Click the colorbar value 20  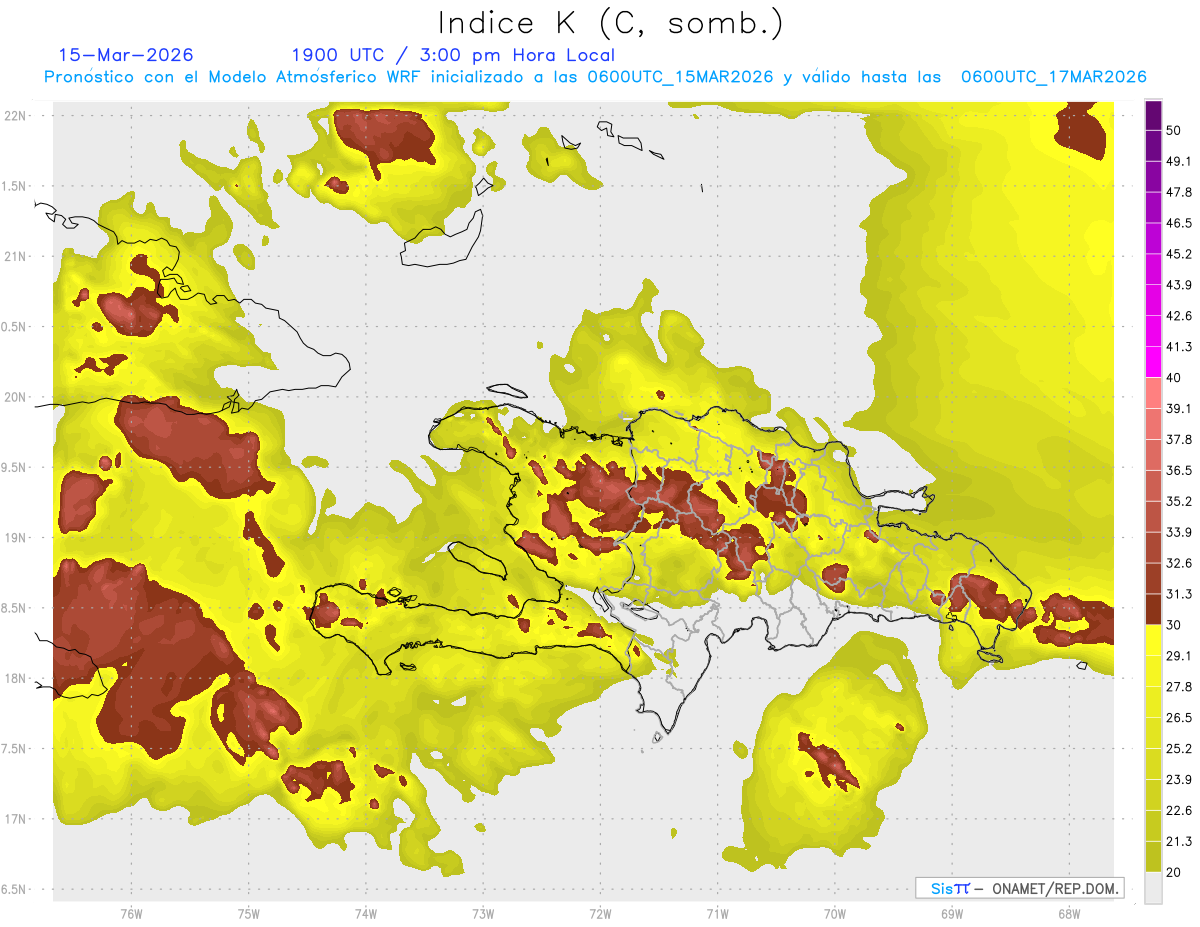point(1173,873)
